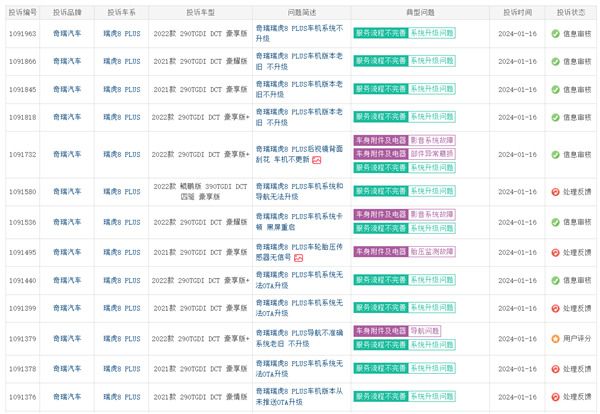Open complaint 车机版本从未推送OTA升级
The height and width of the screenshot is (414, 600).
click(x=299, y=397)
